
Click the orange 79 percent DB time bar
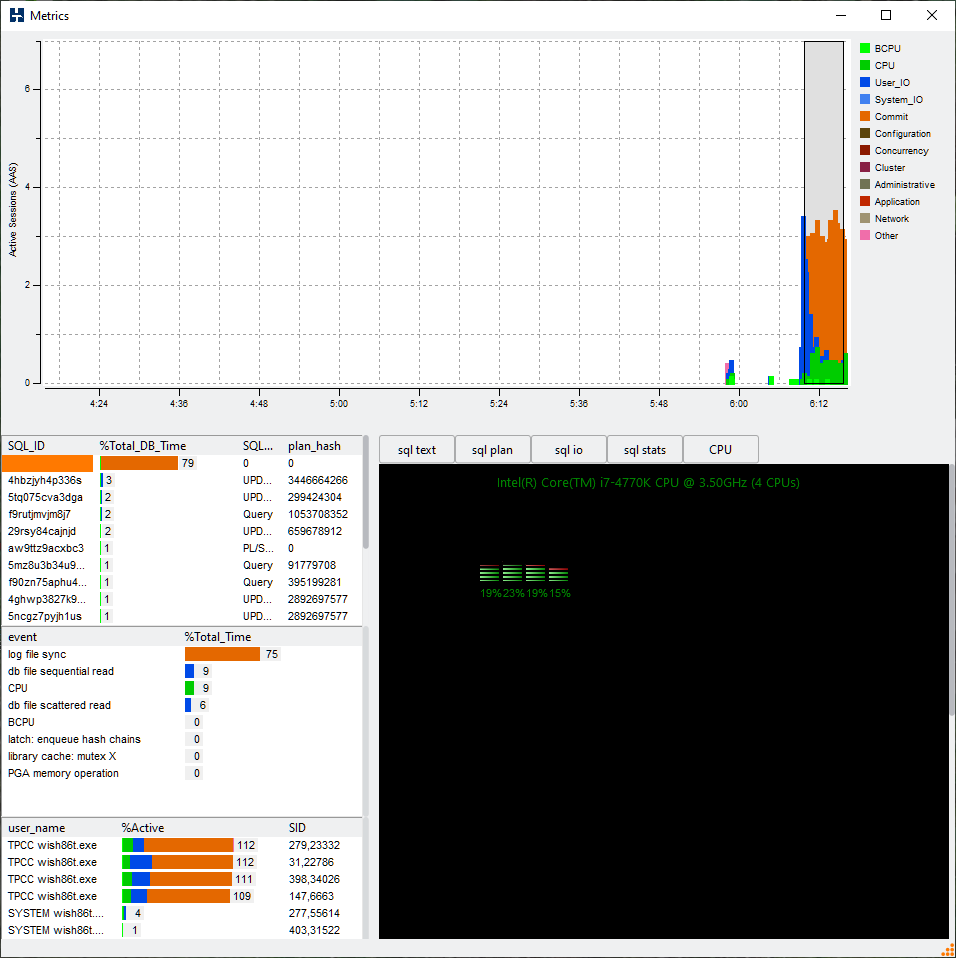point(139,463)
